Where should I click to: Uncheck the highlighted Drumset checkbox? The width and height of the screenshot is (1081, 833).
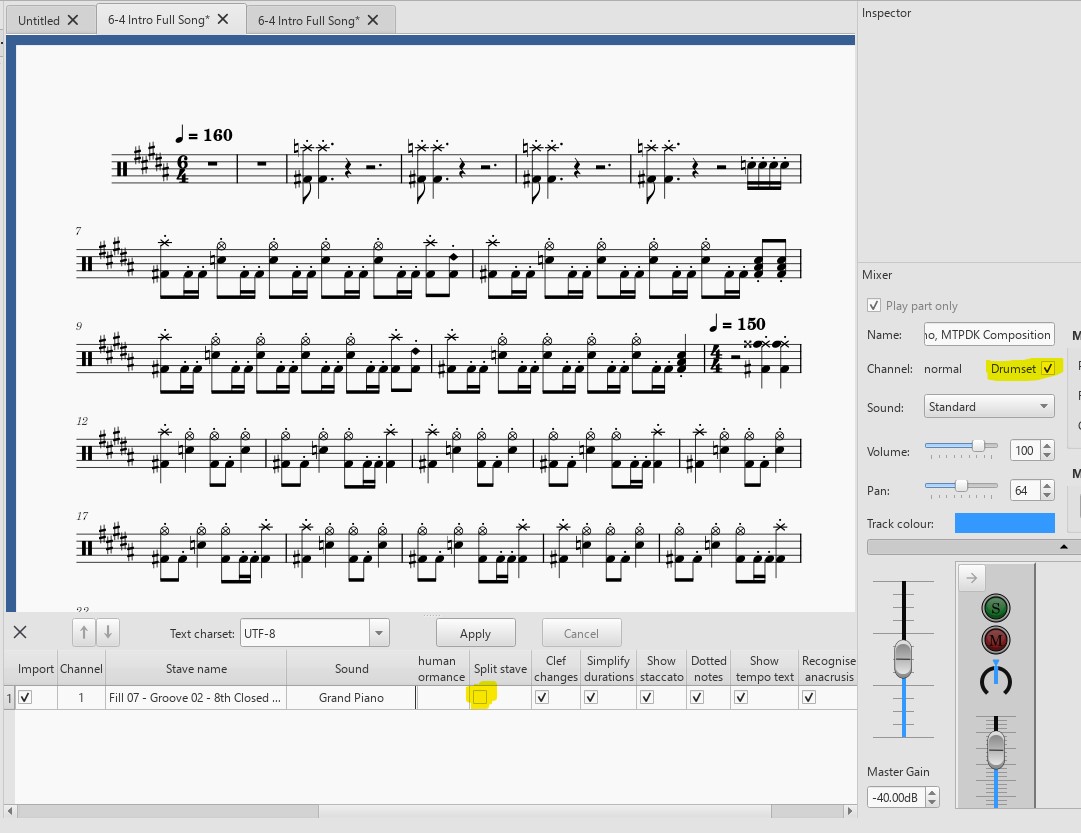[x=1047, y=368]
